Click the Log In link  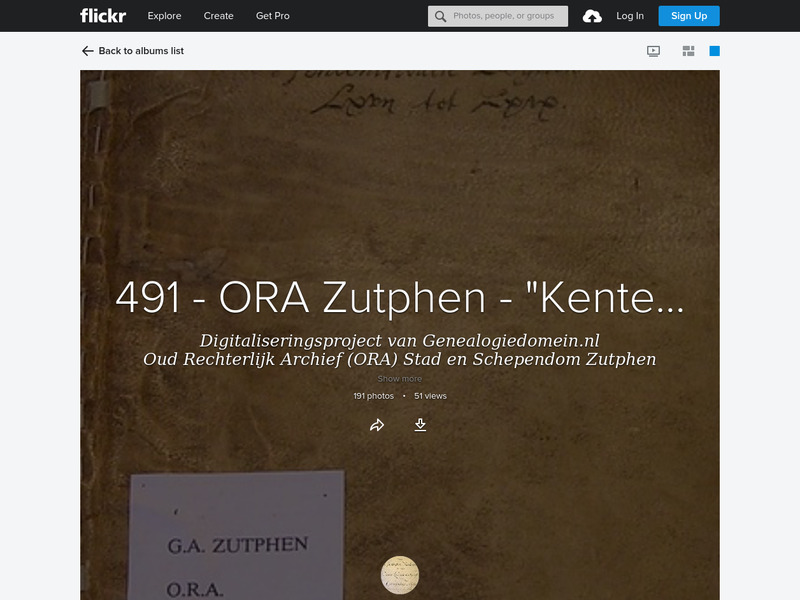pos(632,15)
